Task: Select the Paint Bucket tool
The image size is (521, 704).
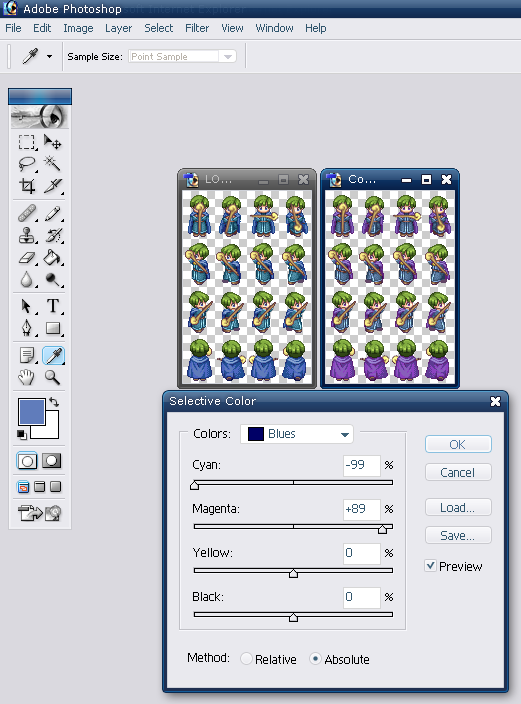Action: click(x=53, y=258)
